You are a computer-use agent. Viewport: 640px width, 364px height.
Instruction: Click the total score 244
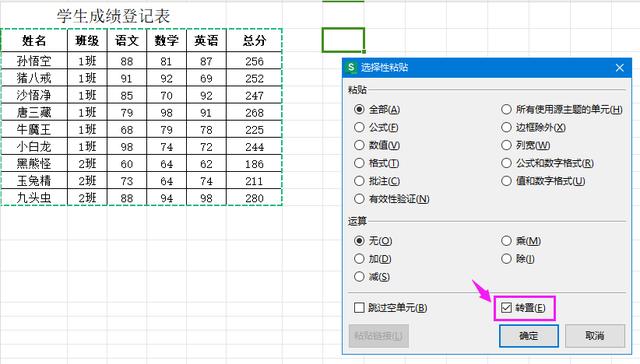point(254,146)
